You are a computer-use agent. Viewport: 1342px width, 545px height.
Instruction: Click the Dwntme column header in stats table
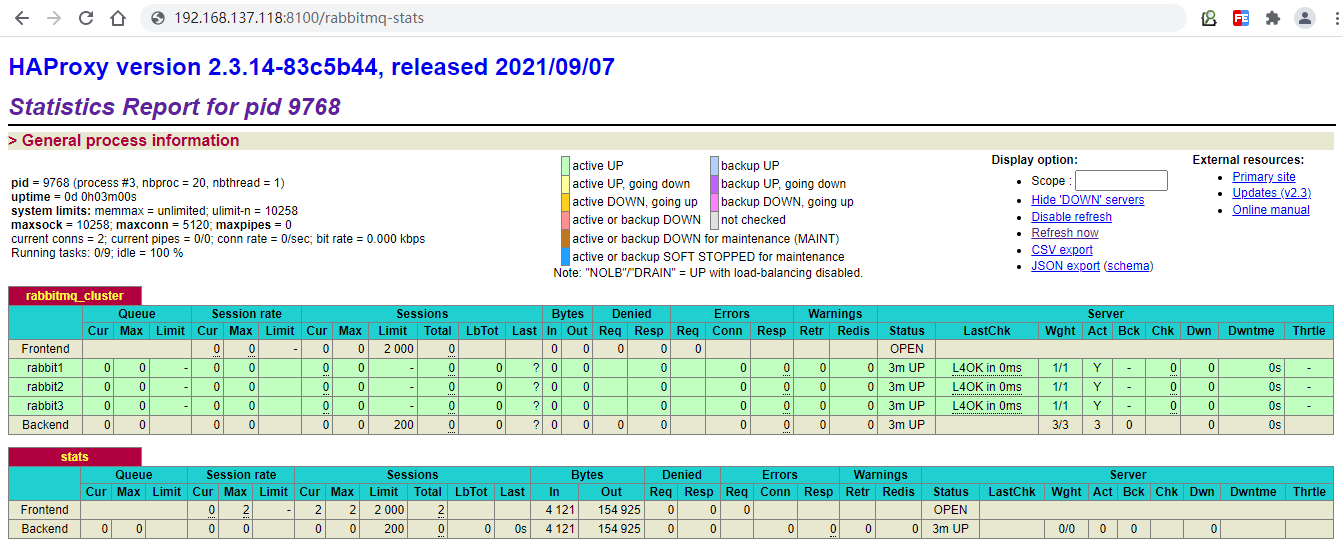(x=1251, y=492)
